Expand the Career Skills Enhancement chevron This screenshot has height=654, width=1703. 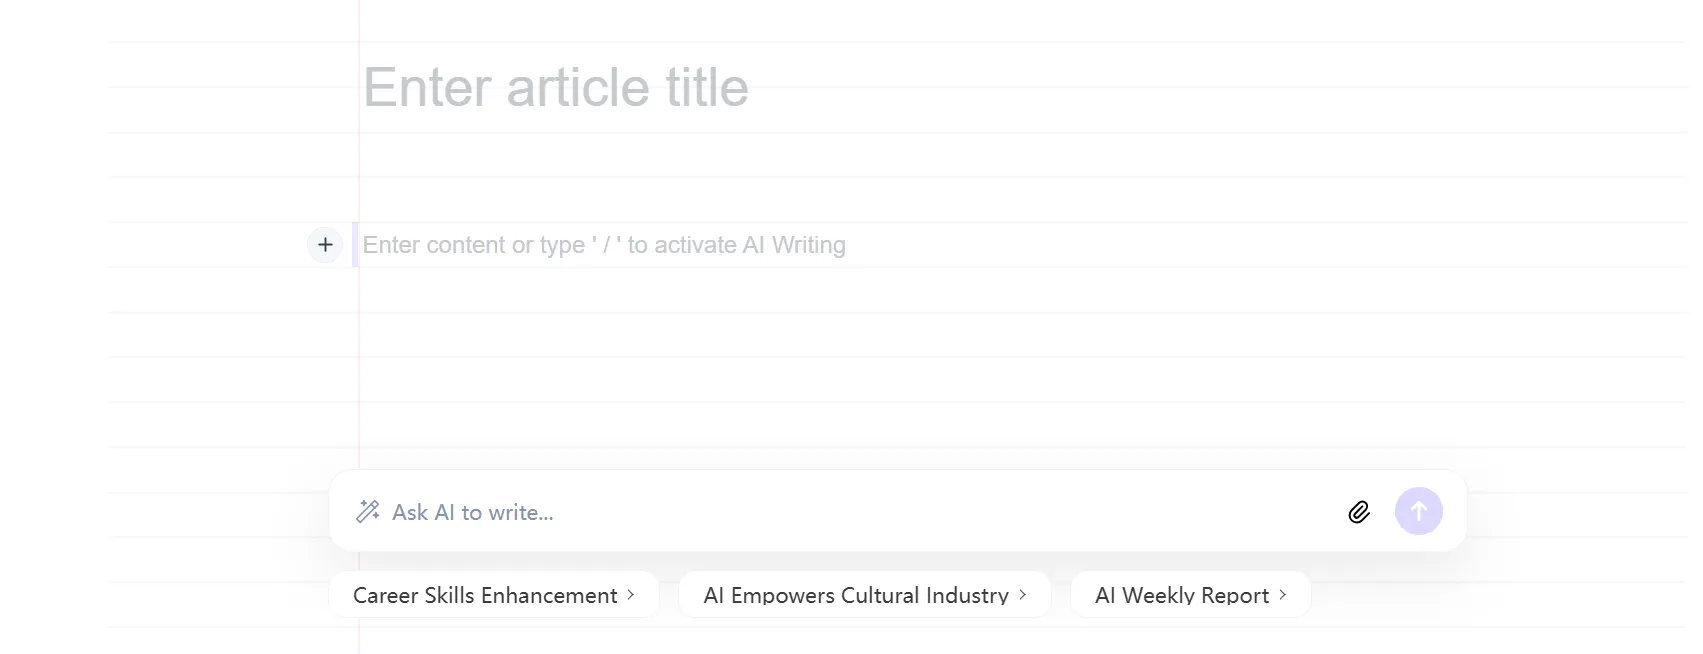tap(631, 595)
